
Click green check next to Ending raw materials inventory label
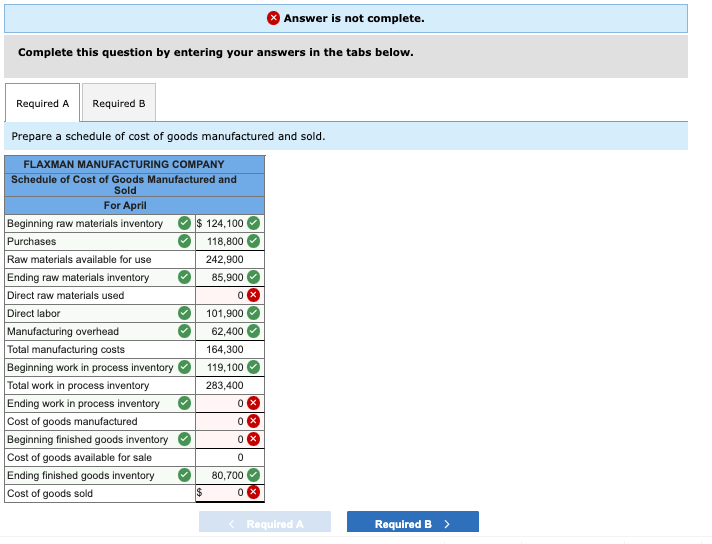(184, 277)
